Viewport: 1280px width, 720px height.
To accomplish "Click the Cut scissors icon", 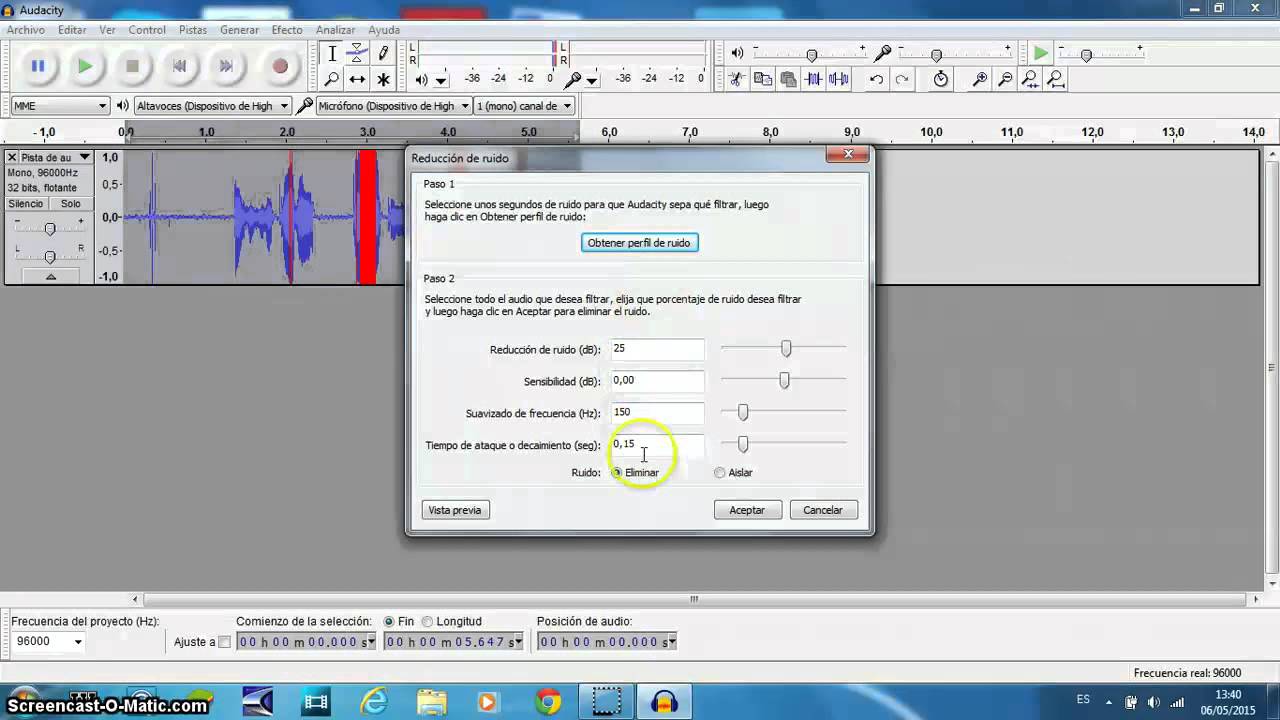I will click(736, 80).
